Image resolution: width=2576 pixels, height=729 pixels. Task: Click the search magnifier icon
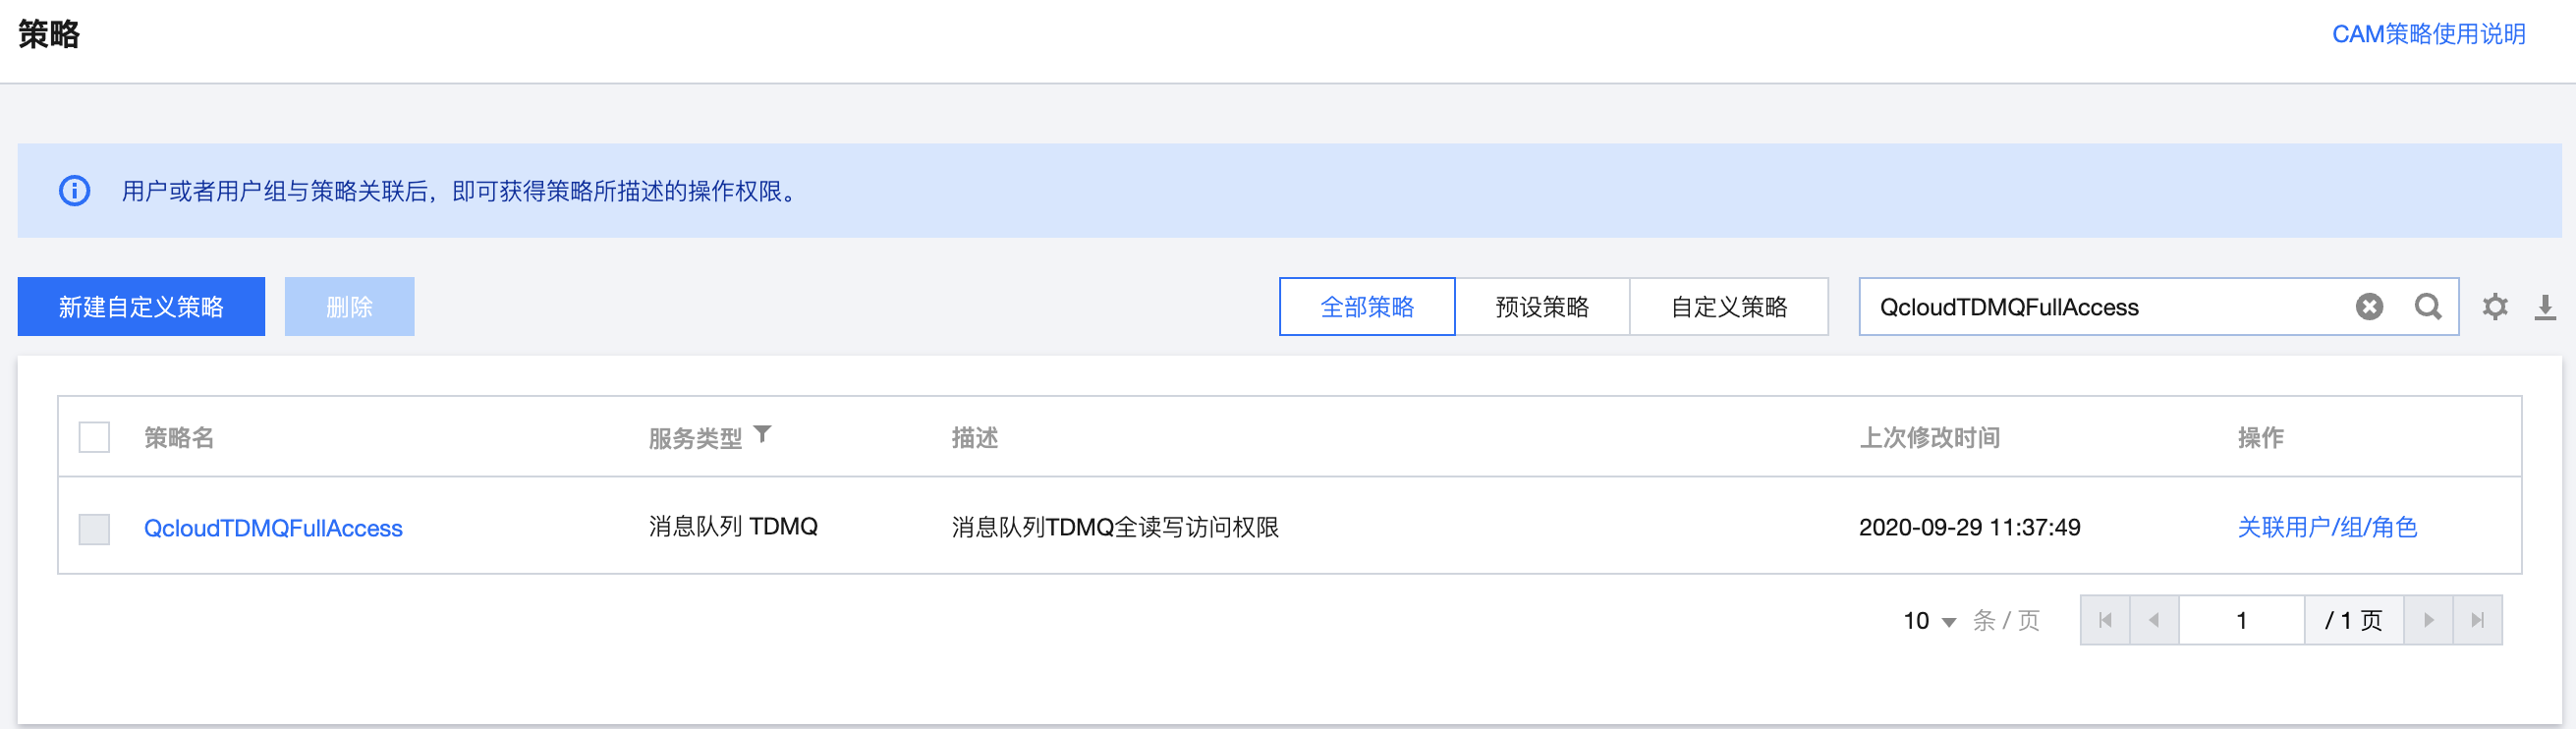[x=2427, y=307]
